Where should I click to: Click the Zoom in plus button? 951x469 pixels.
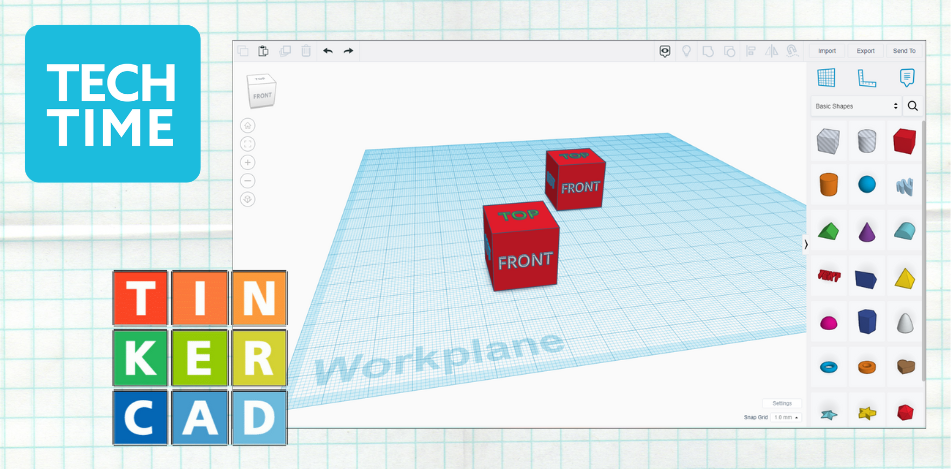248,163
